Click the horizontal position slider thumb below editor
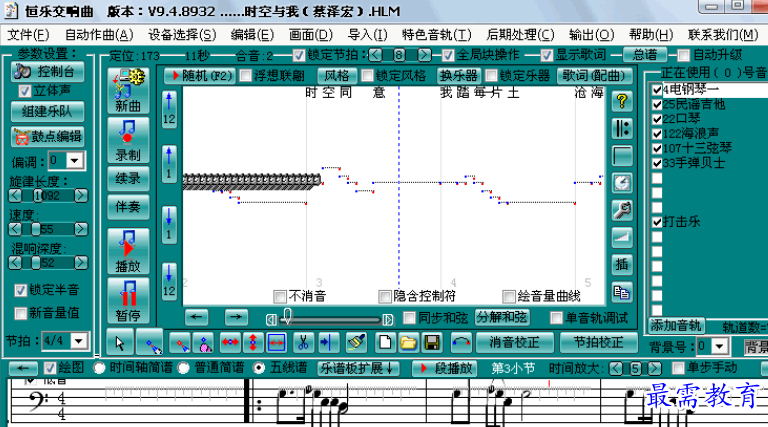 pos(288,317)
